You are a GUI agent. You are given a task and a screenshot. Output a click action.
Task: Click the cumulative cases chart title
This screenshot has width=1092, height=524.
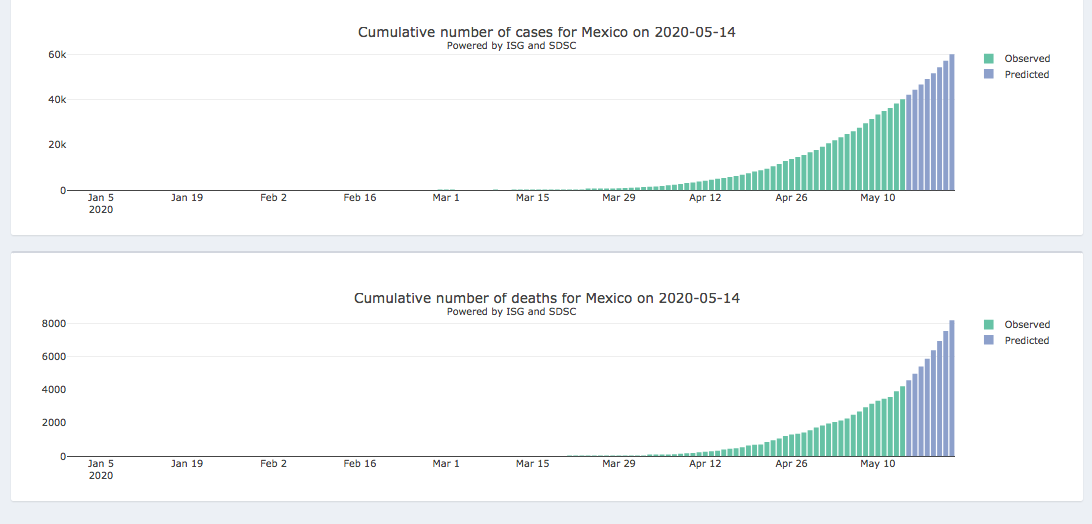[547, 32]
